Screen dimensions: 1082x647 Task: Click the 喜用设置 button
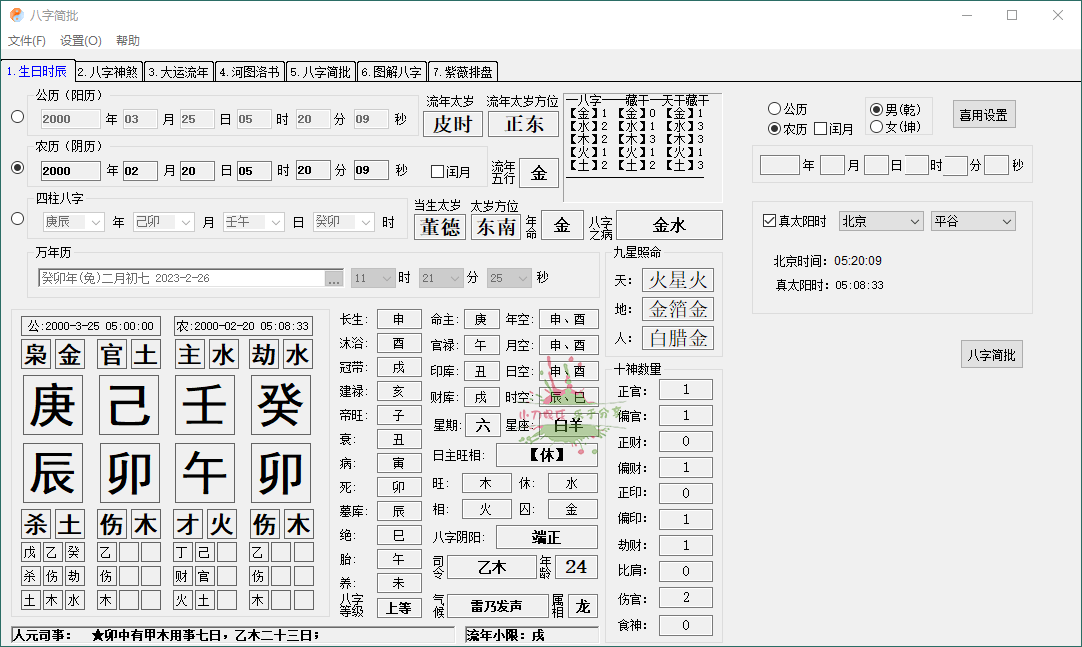[983, 115]
